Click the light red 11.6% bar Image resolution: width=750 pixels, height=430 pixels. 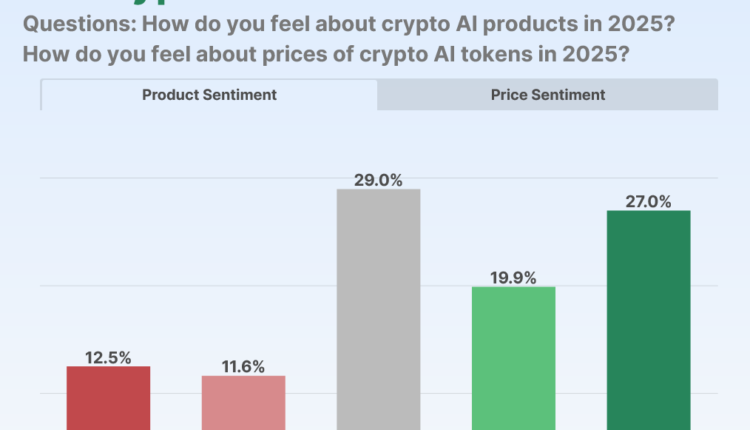click(243, 403)
